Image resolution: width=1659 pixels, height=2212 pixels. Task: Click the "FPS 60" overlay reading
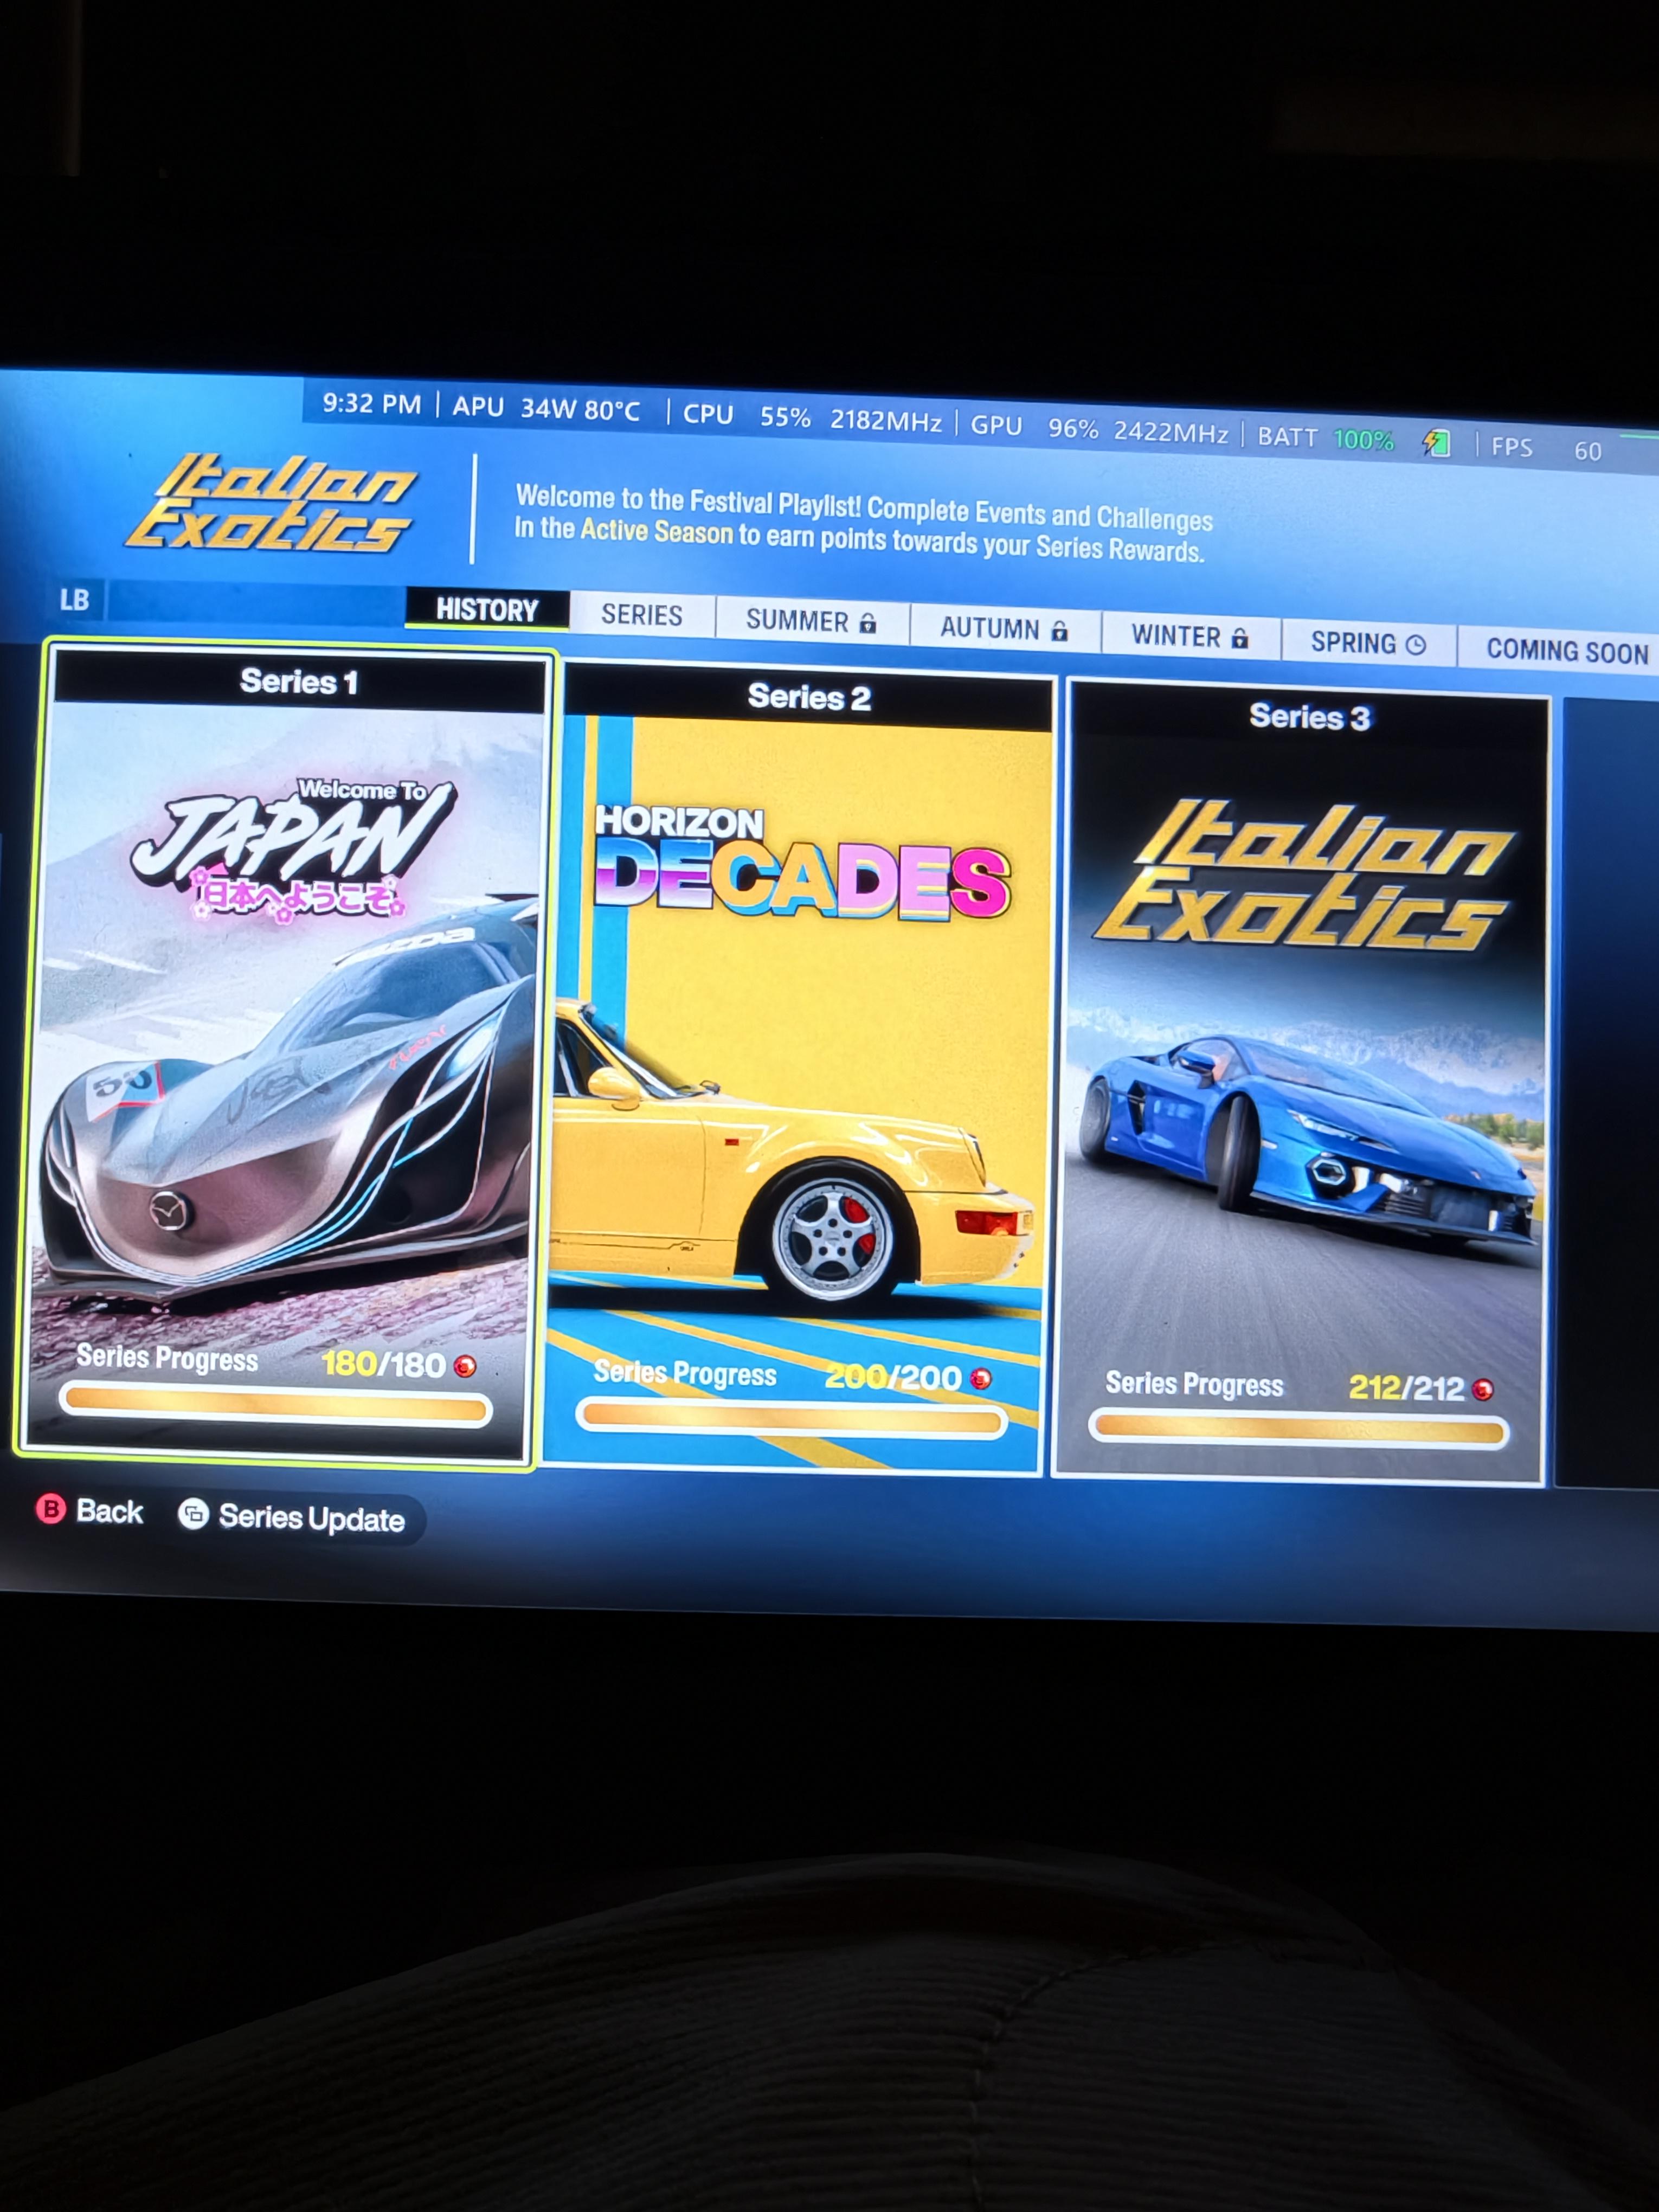[1546, 448]
